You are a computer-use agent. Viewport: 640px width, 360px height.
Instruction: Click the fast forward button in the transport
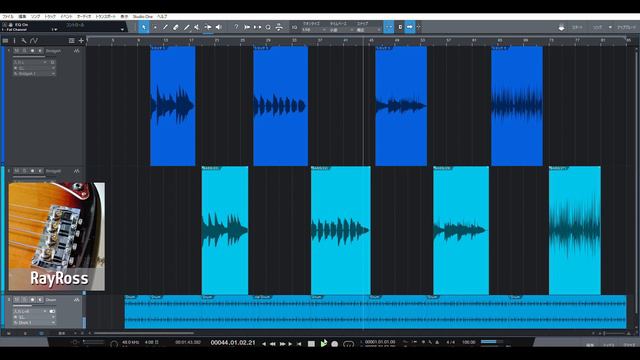(282, 344)
